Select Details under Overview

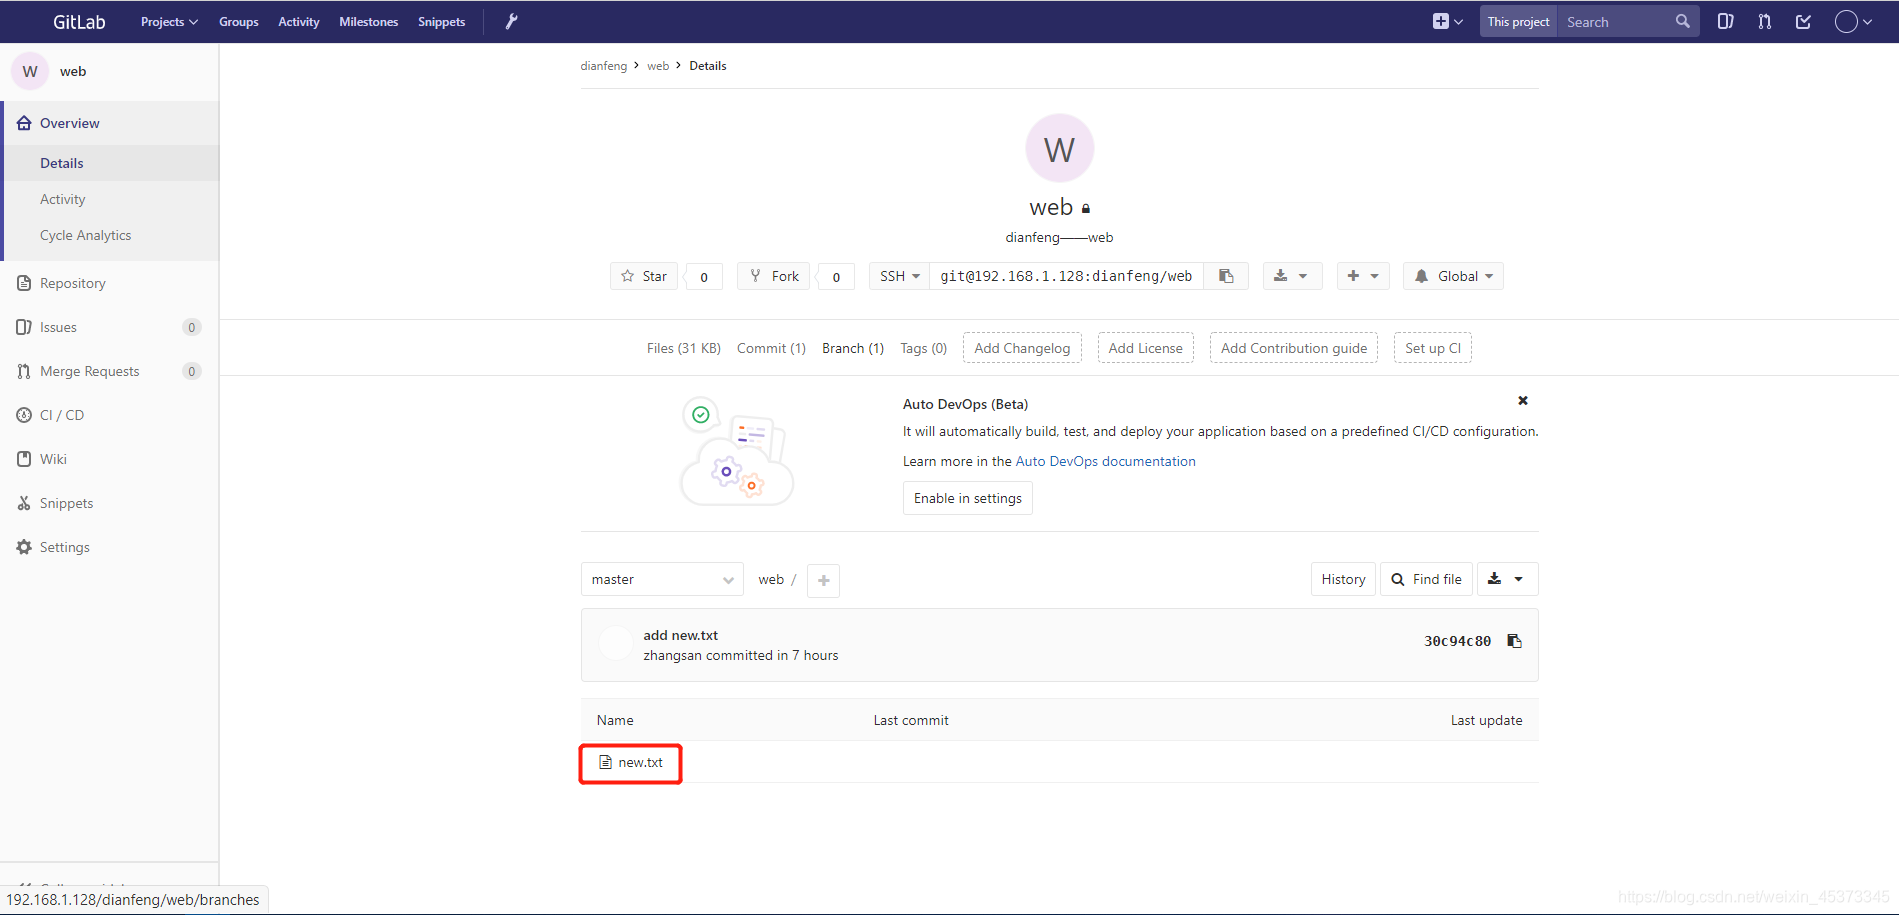[110, 163]
